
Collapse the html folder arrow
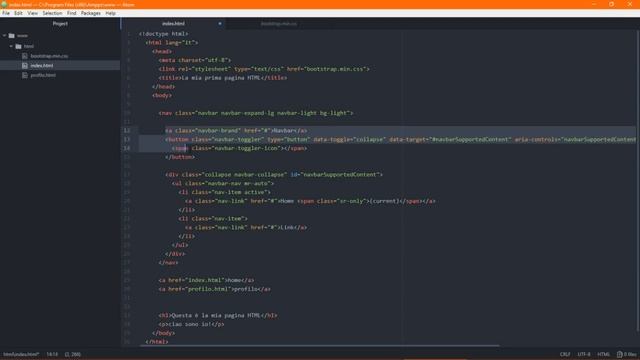(x=11, y=47)
